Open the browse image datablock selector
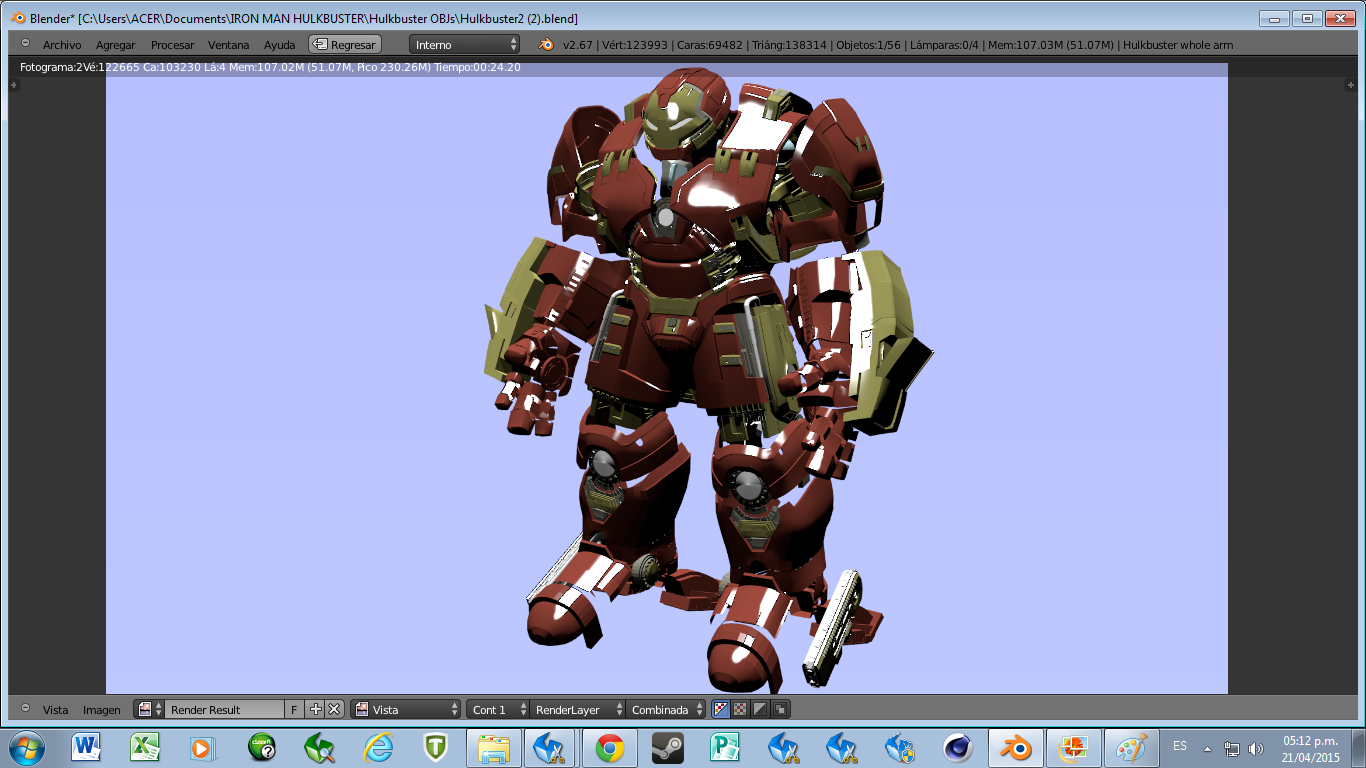Viewport: 1366px width, 768px height. [149, 709]
